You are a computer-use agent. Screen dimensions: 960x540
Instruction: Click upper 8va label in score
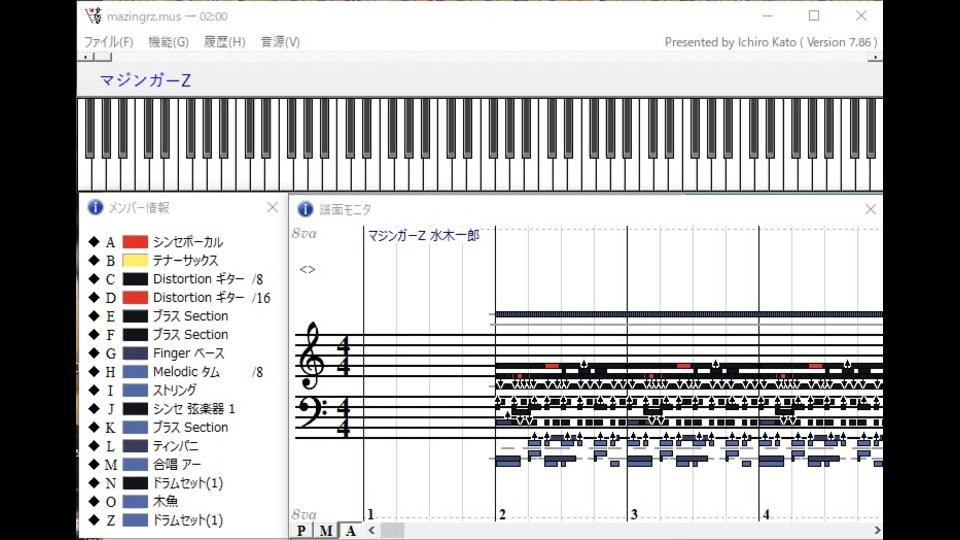click(x=304, y=233)
